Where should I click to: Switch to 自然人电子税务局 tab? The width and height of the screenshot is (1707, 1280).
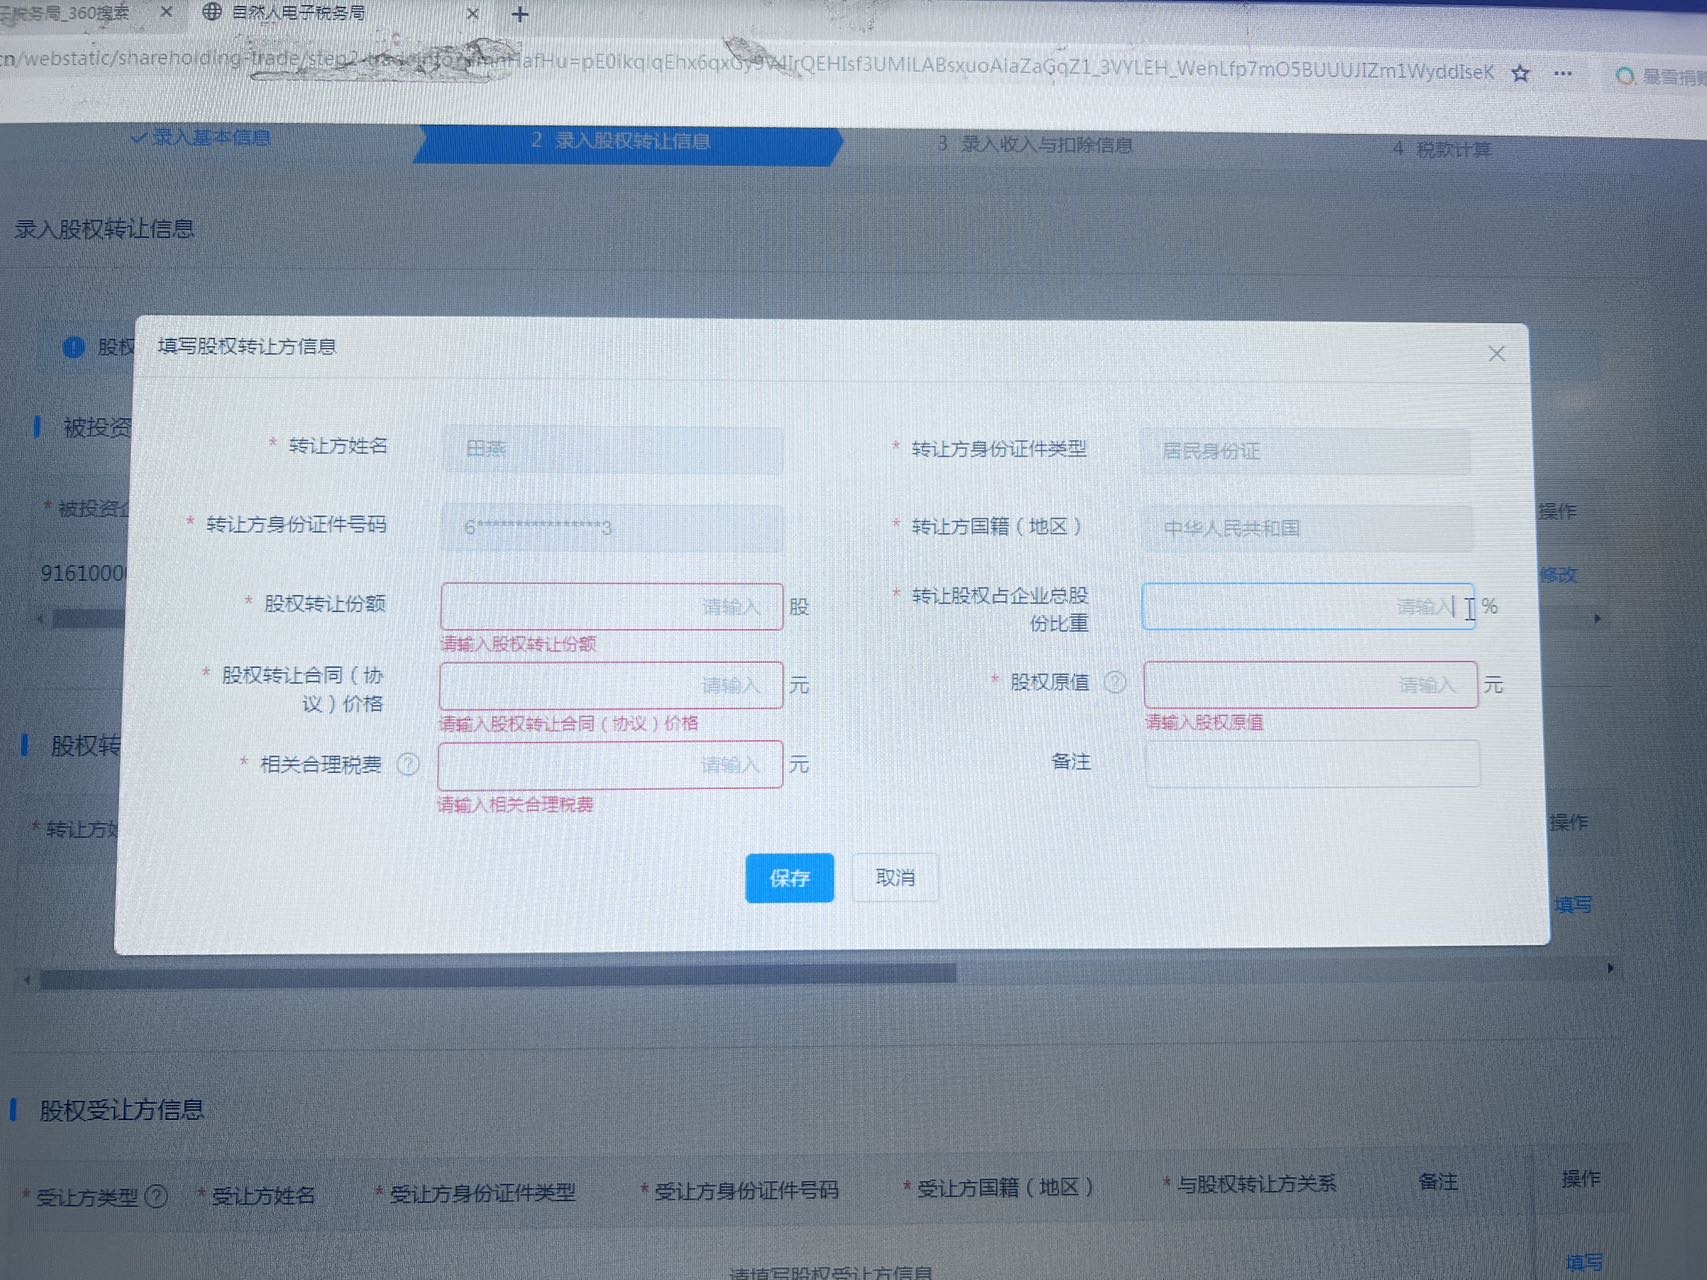(x=300, y=13)
